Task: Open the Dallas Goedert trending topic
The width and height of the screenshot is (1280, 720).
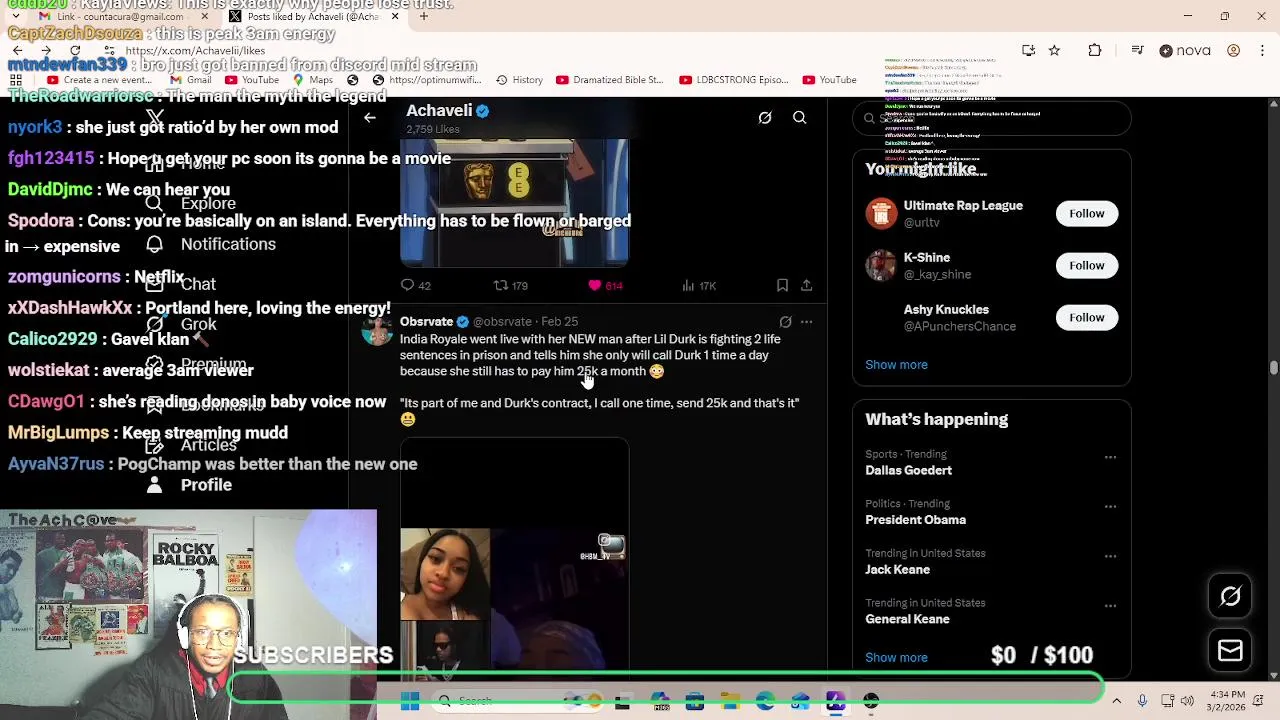Action: click(x=908, y=471)
